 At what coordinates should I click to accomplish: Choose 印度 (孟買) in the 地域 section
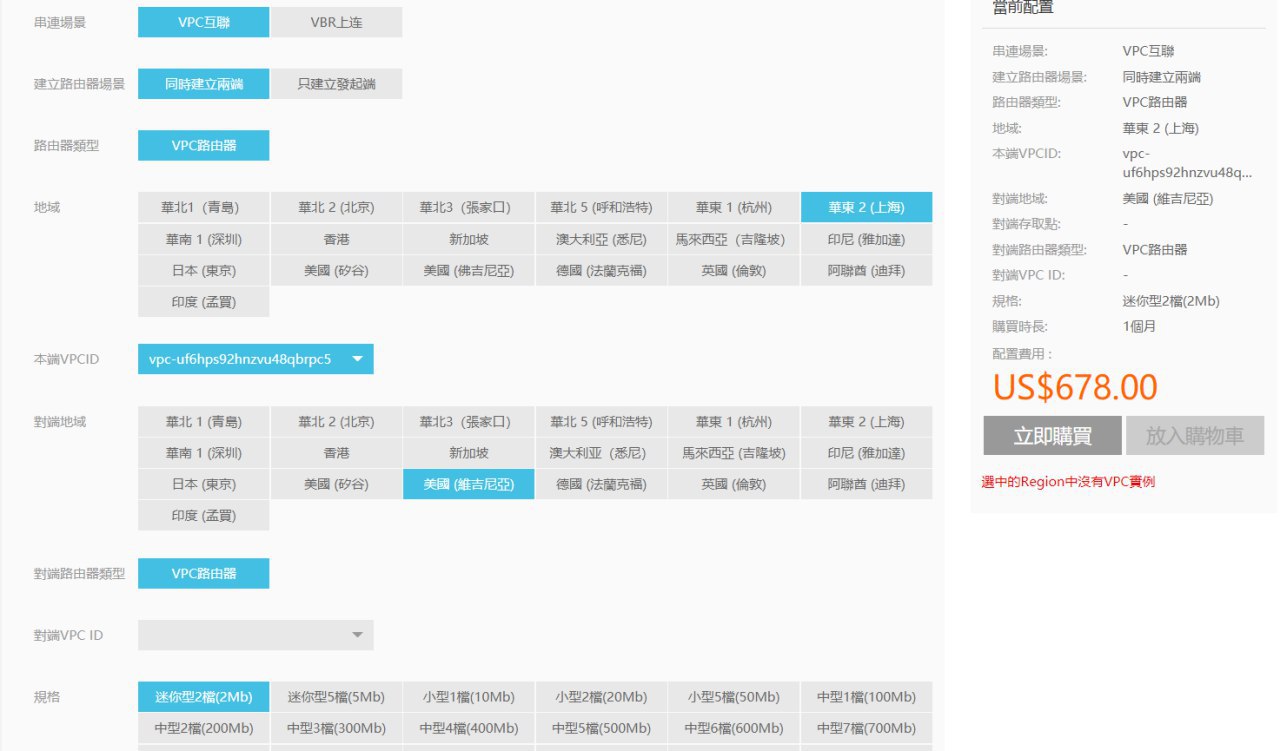point(203,302)
